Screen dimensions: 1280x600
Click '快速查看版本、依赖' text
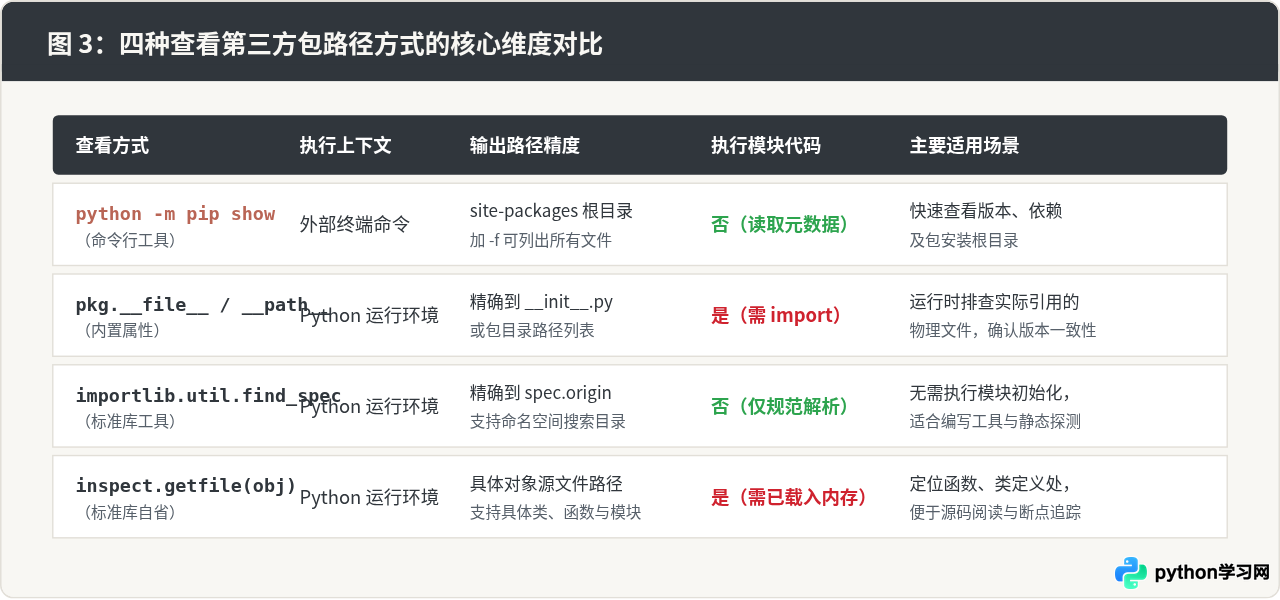[x=986, y=211]
